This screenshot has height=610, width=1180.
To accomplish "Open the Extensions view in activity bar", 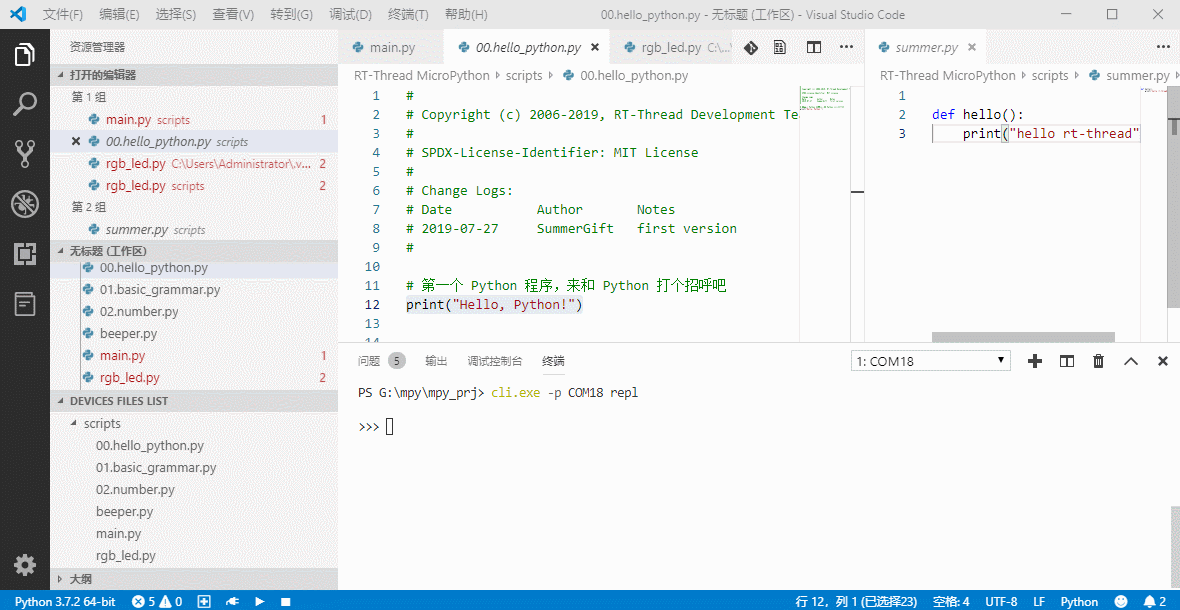I will (25, 254).
